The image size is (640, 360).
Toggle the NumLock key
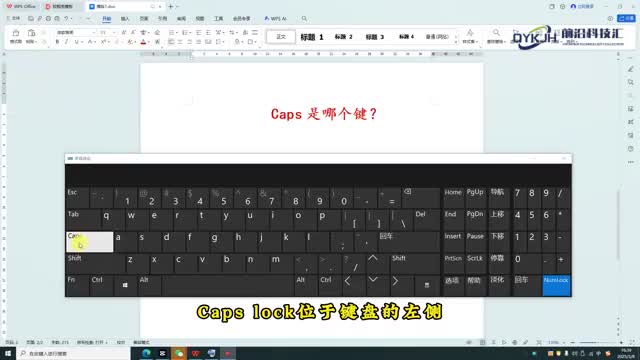pos(556,285)
